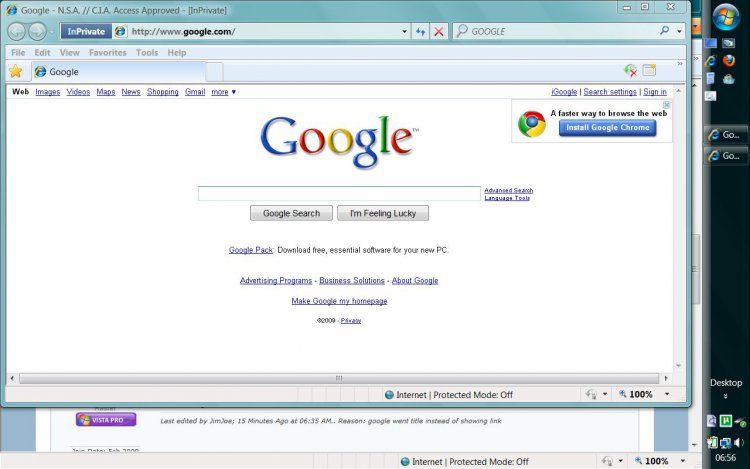
Task: Open the Gmail link
Action: click(195, 92)
